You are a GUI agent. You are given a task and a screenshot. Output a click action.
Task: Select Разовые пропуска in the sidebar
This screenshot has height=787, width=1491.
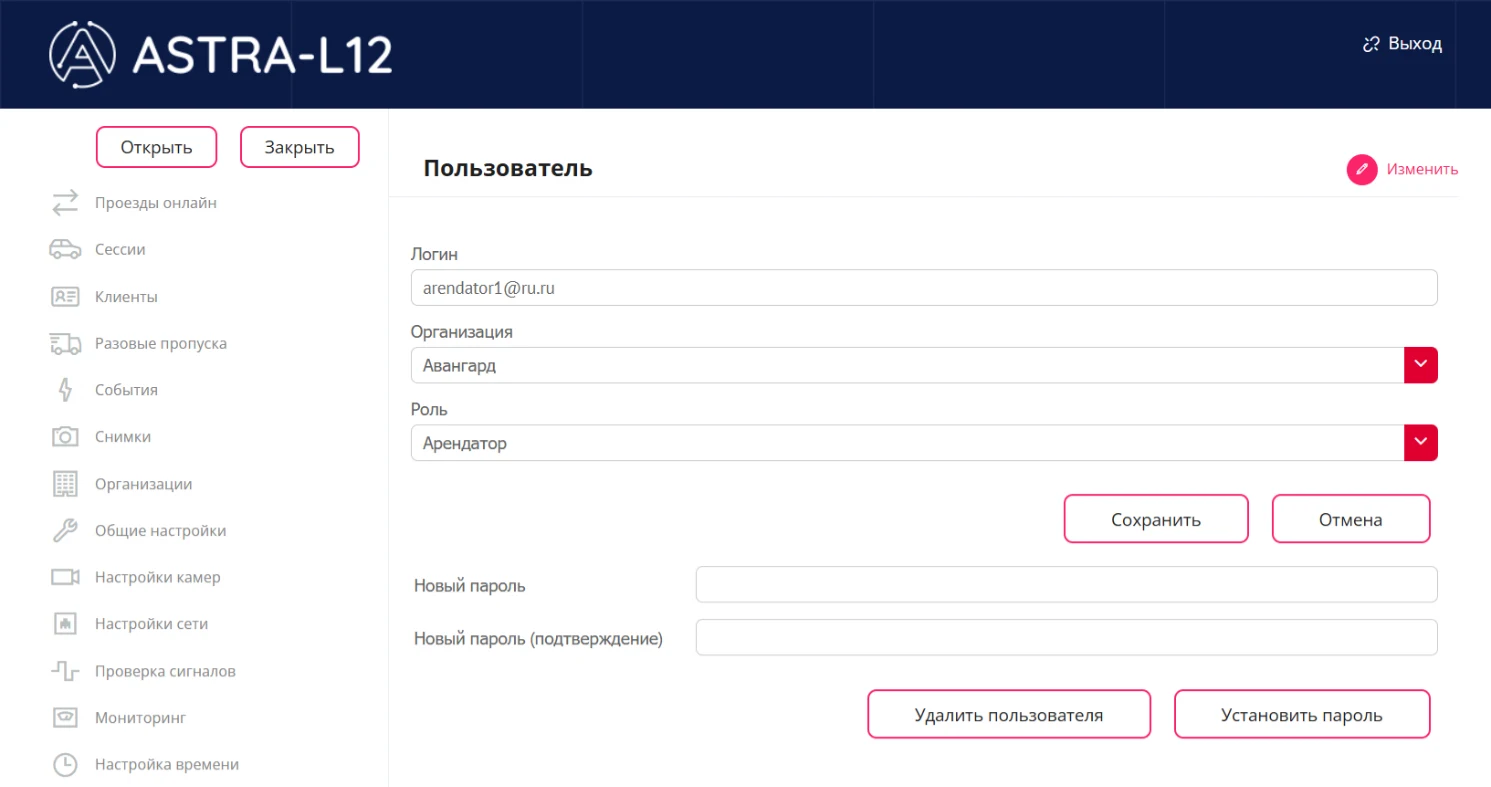161,344
